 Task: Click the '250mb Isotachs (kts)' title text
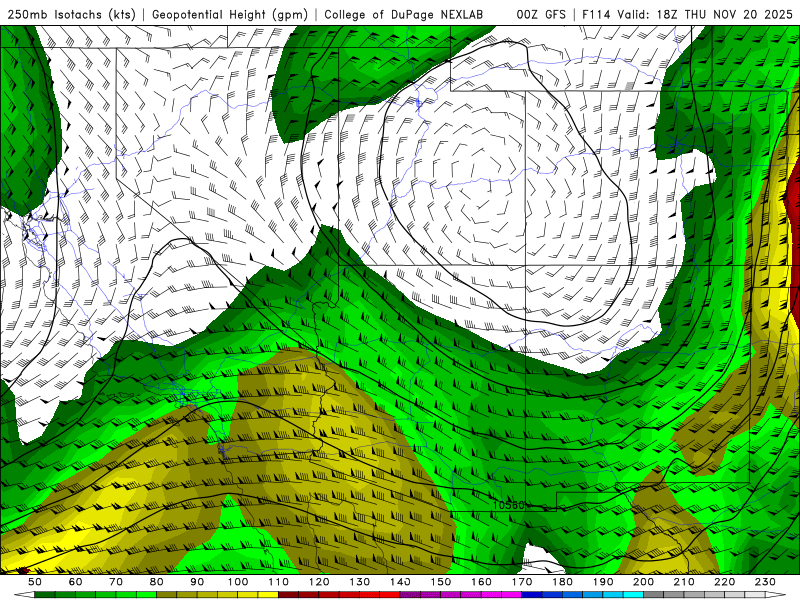72,15
